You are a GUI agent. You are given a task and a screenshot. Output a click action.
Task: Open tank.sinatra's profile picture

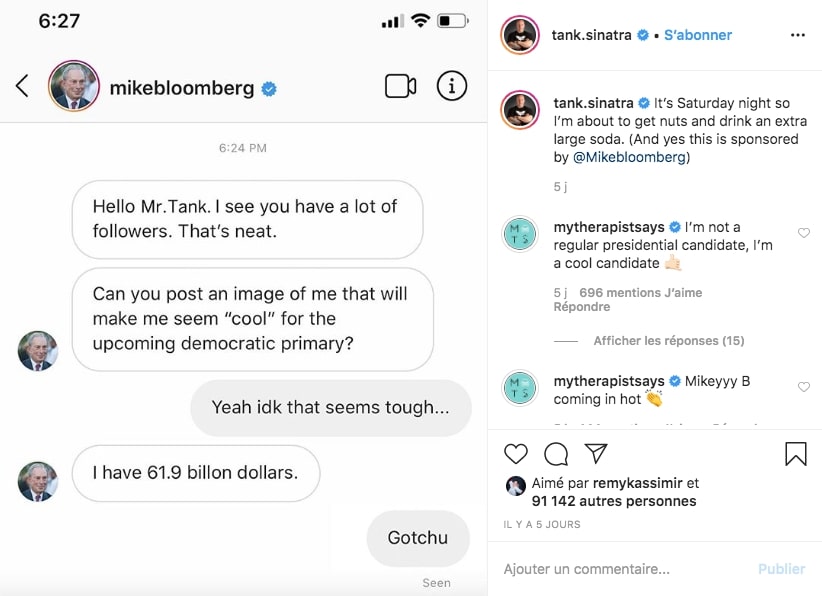pyautogui.click(x=520, y=35)
